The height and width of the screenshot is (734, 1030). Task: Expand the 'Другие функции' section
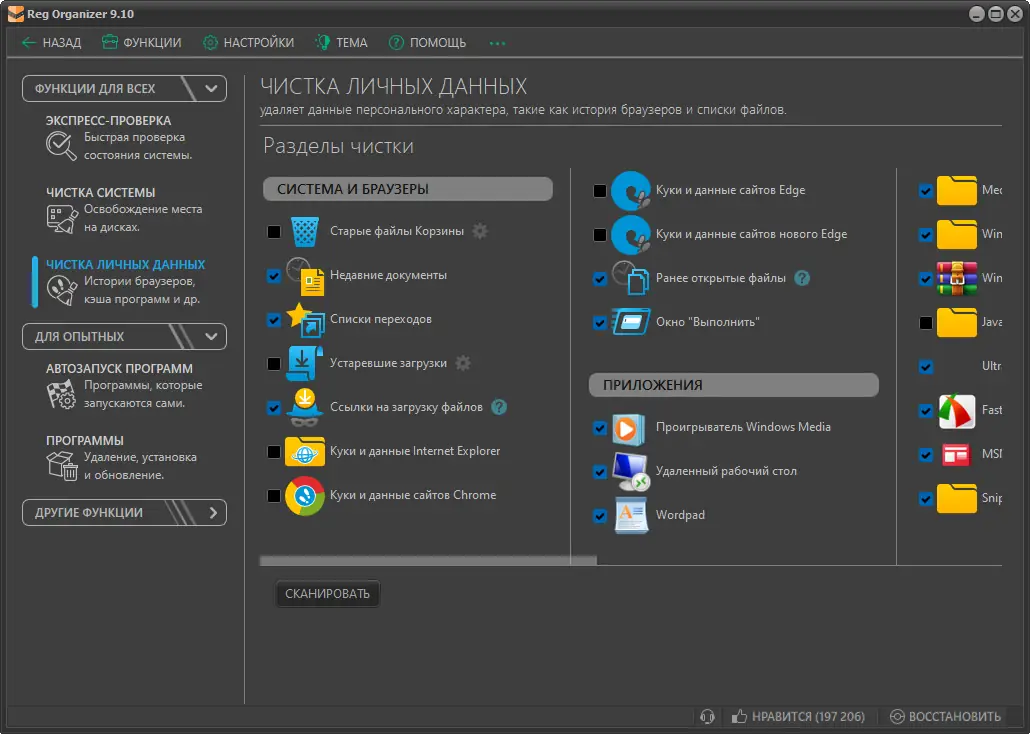tap(124, 513)
